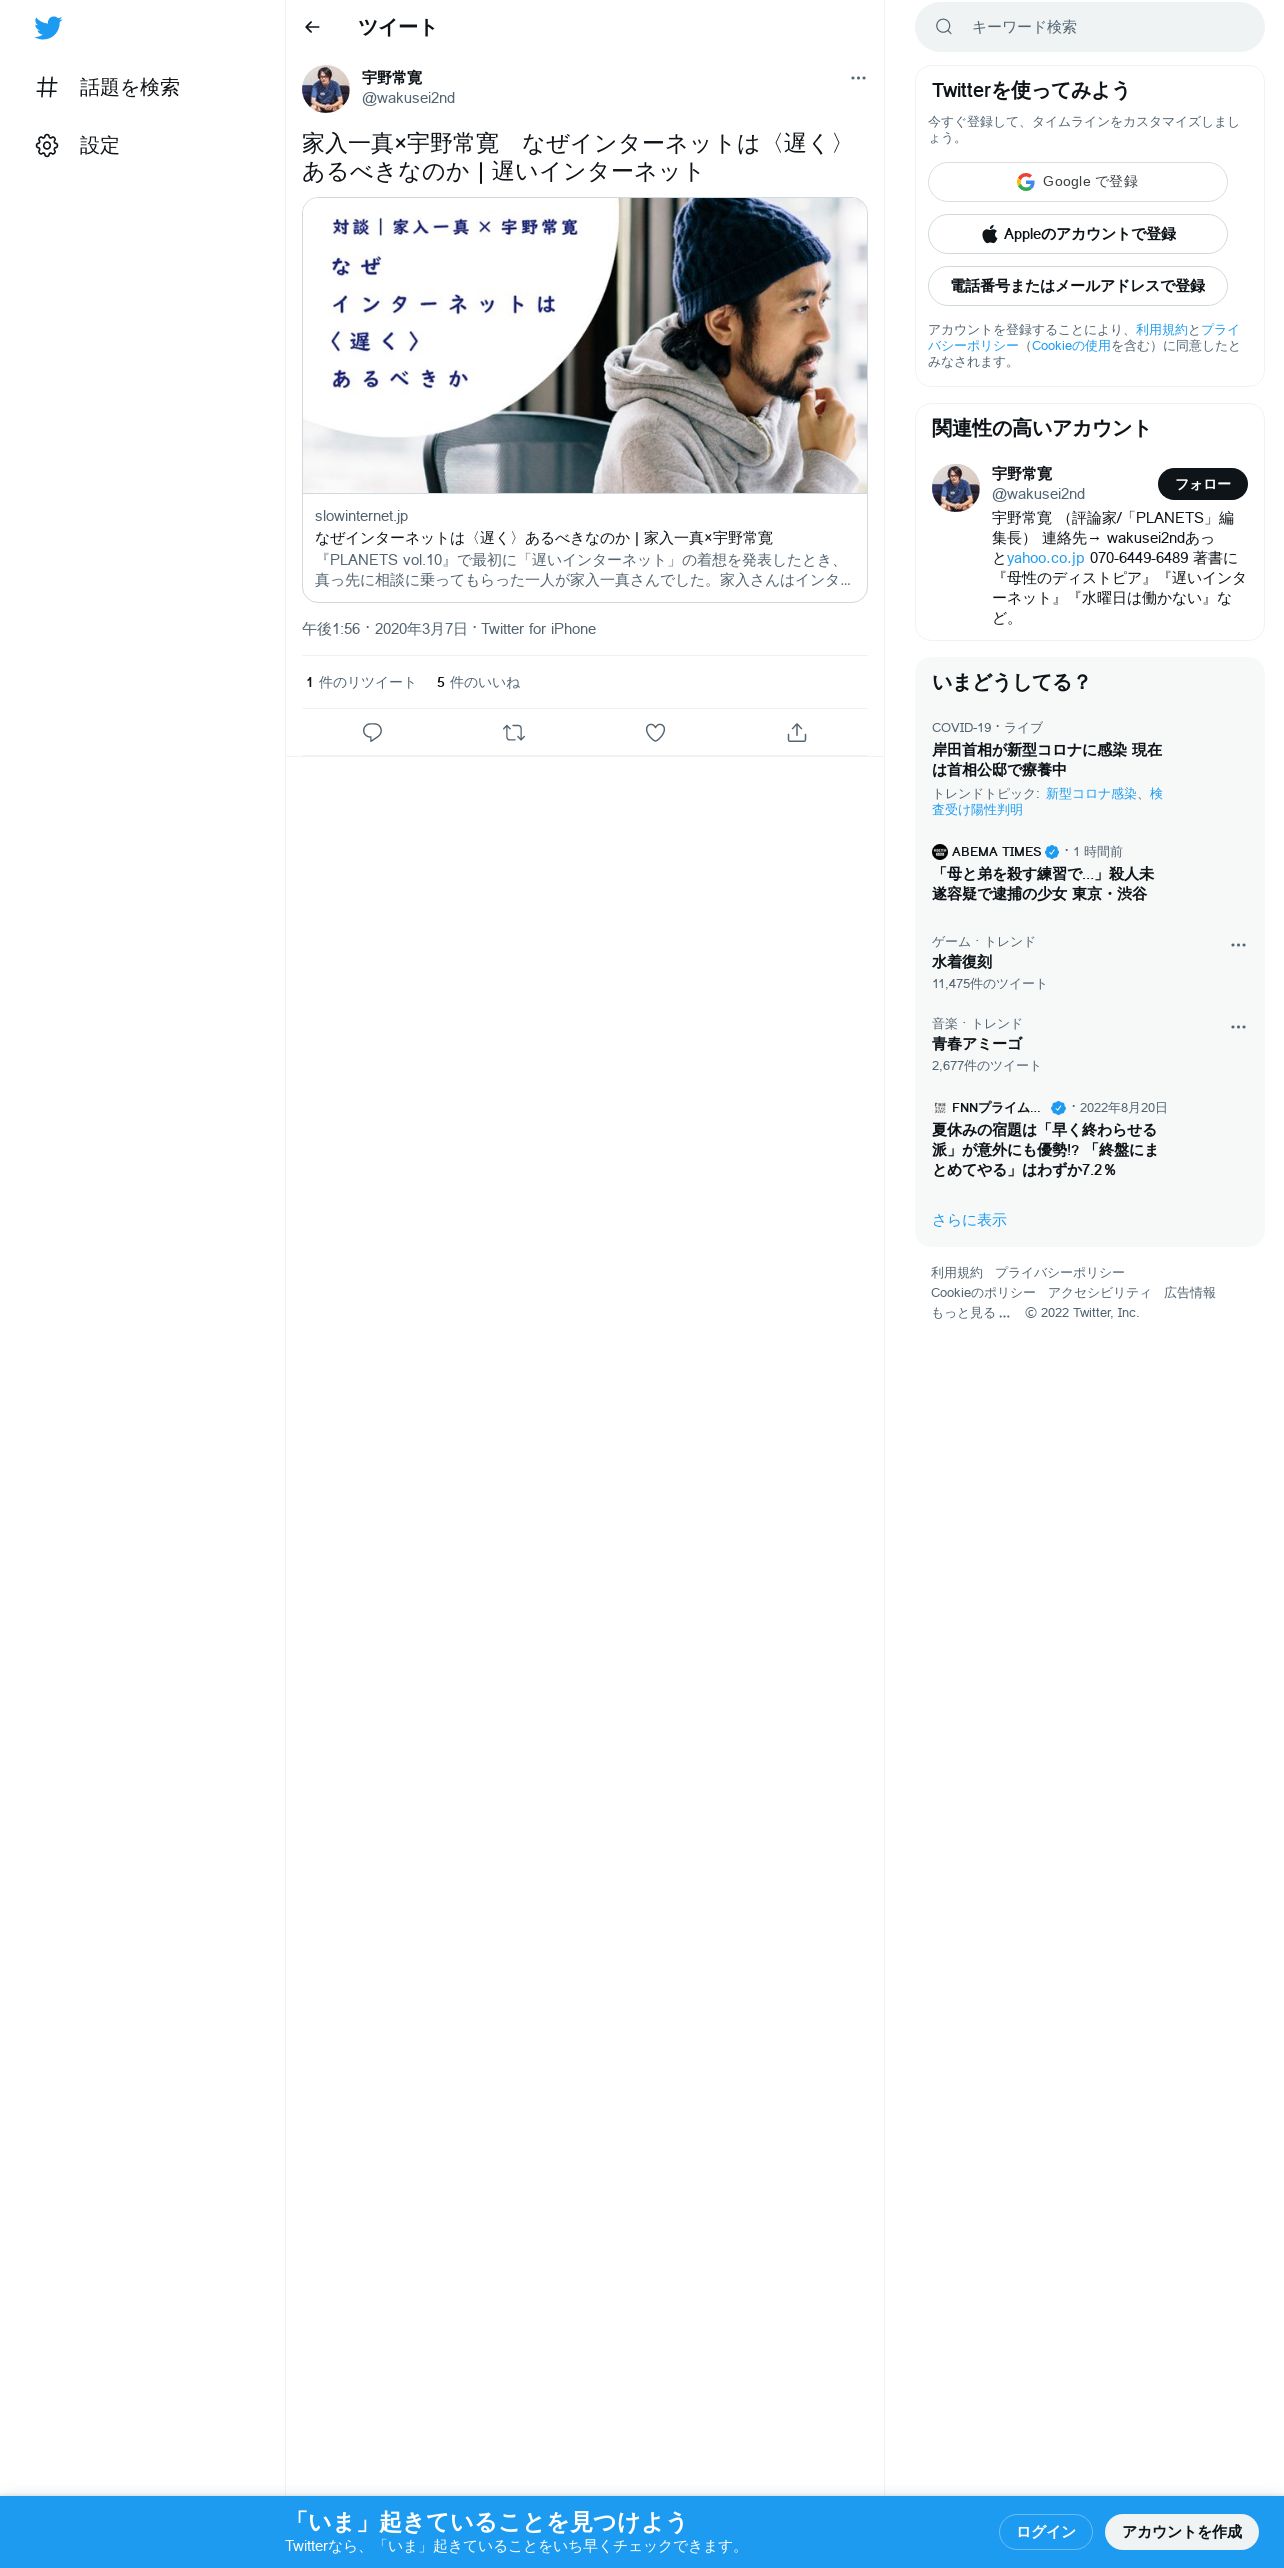Image resolution: width=1284 pixels, height=2568 pixels.
Task: Click 宇野常寛 name in related accounts
Action: tap(1022, 474)
